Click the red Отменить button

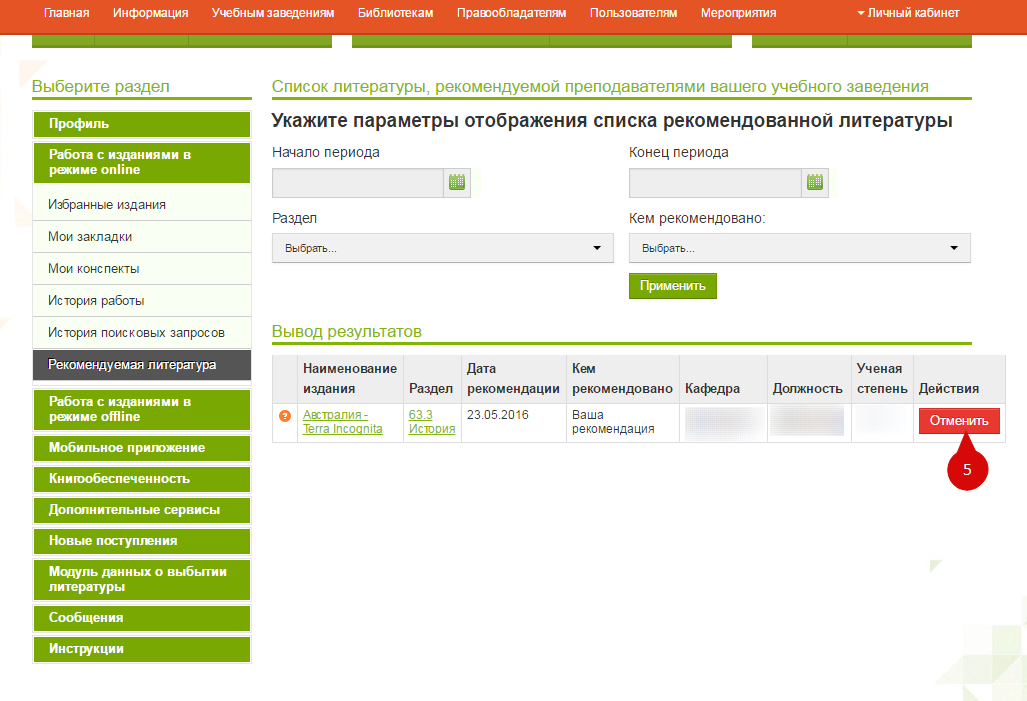[959, 421]
